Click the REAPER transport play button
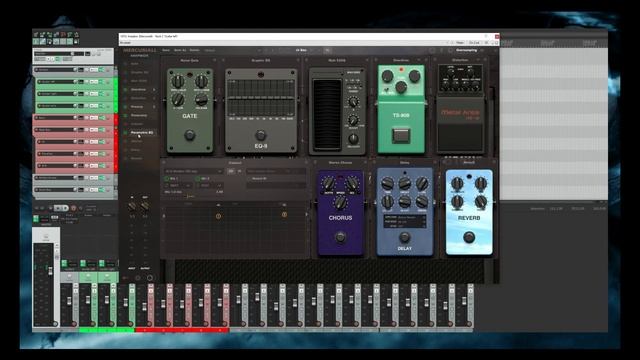The height and width of the screenshot is (360, 640). 57,208
